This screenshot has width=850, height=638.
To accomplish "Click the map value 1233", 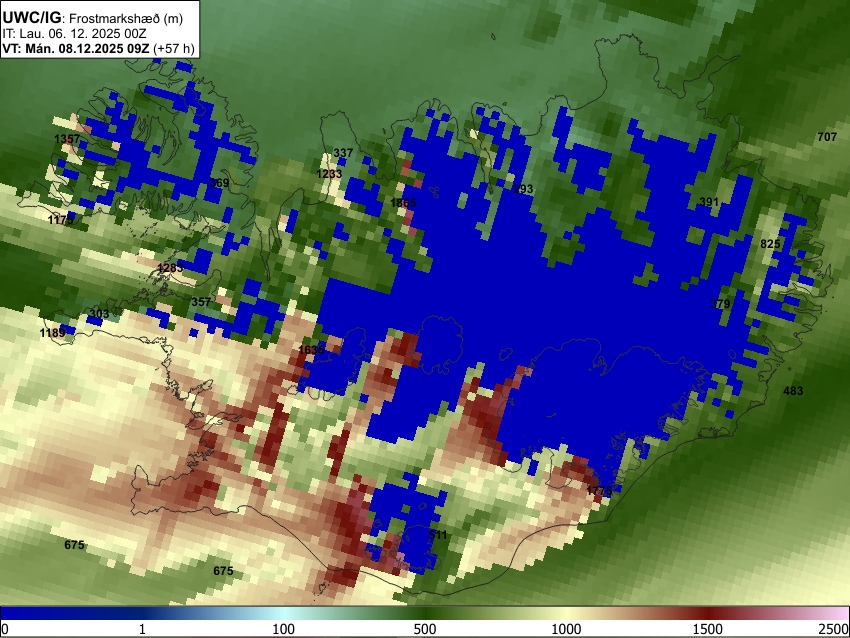I will [x=329, y=173].
